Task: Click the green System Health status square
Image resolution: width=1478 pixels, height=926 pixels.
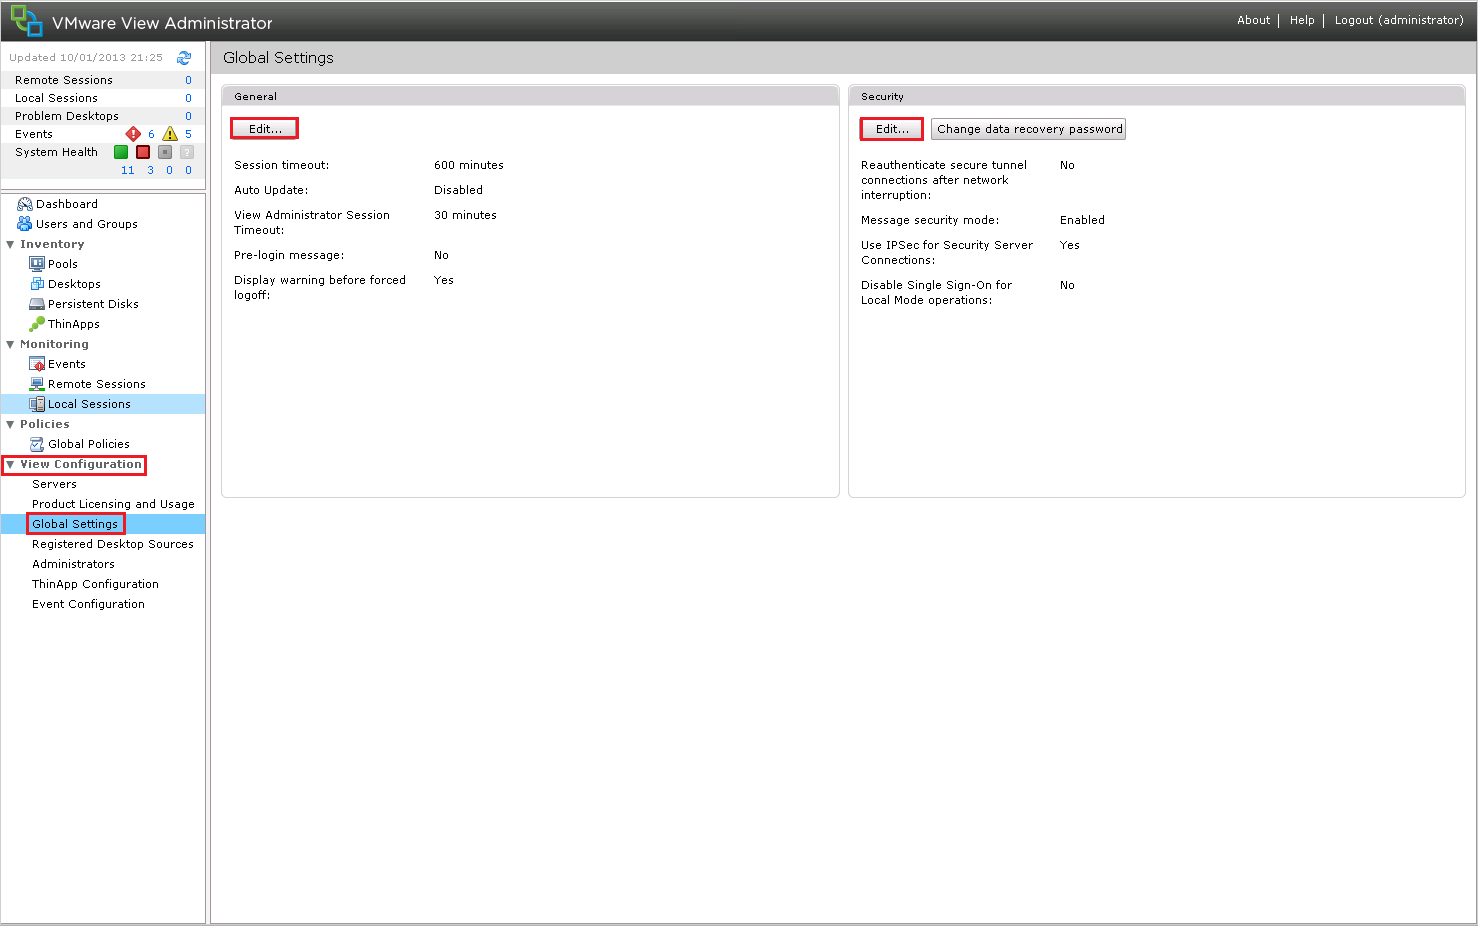Action: pos(121,152)
